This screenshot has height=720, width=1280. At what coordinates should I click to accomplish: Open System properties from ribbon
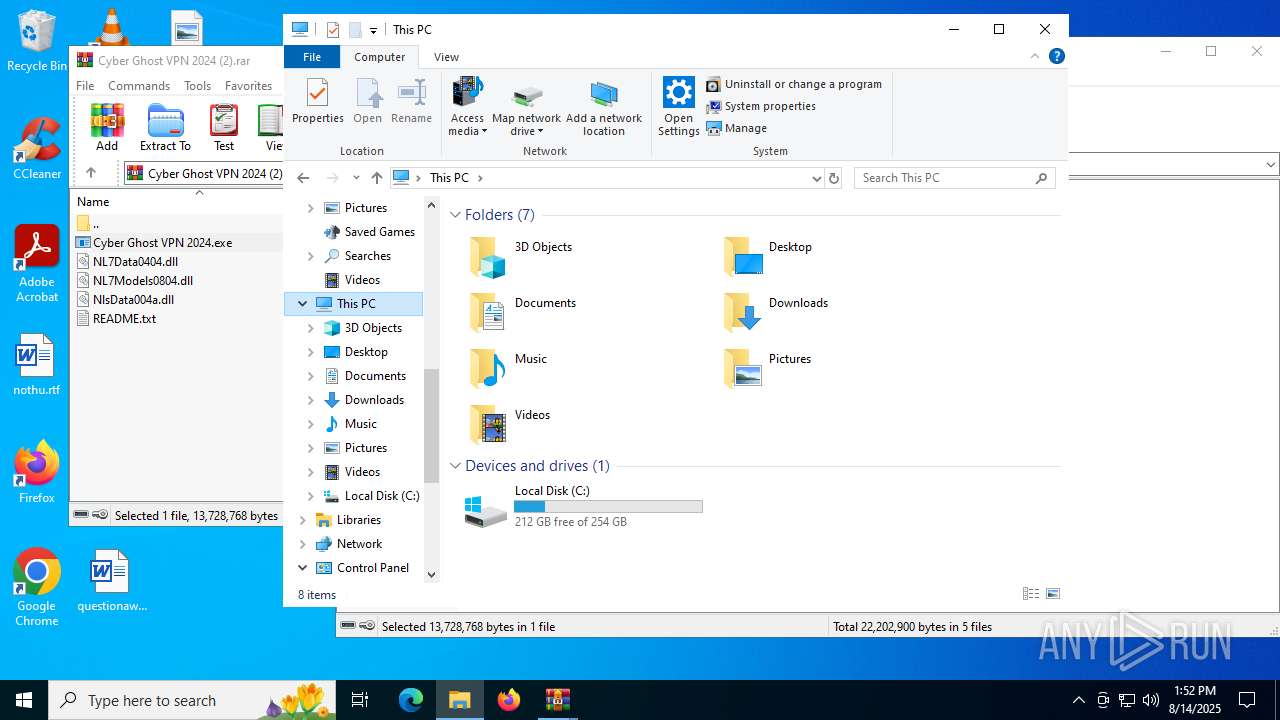[761, 106]
